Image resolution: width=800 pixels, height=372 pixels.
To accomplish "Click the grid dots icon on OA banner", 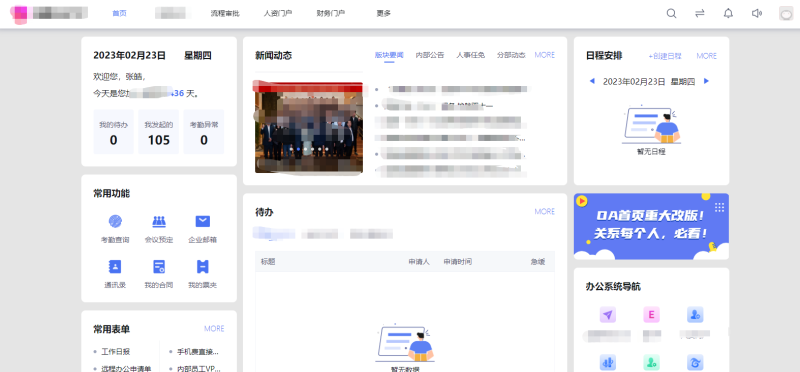I will 719,207.
